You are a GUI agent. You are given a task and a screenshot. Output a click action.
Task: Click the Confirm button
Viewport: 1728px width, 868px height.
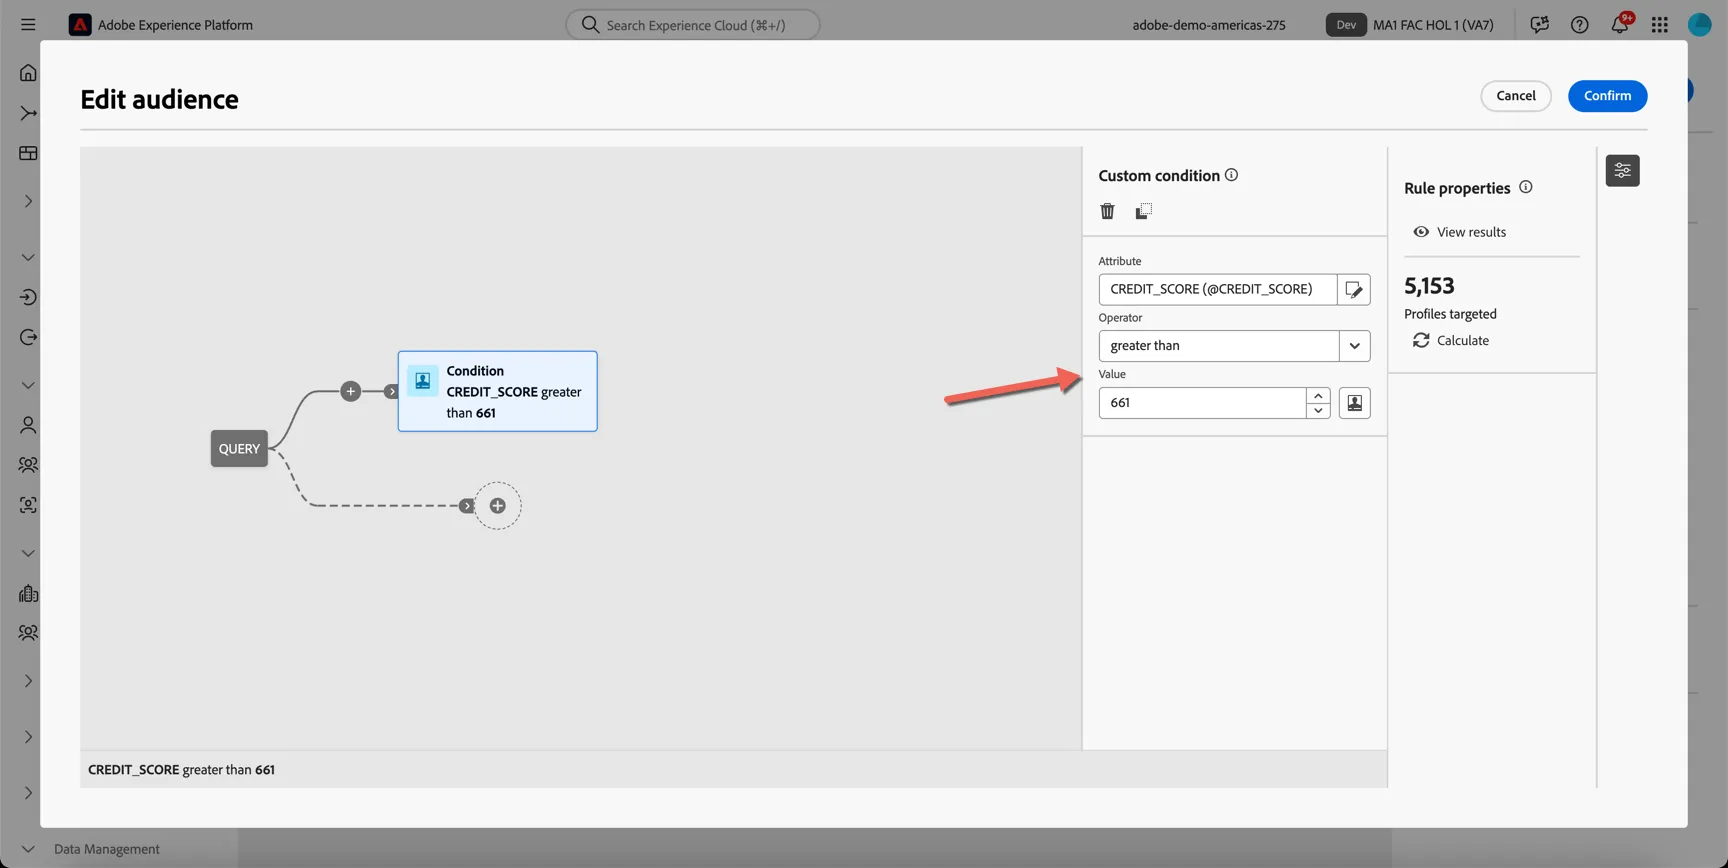[x=1607, y=96]
